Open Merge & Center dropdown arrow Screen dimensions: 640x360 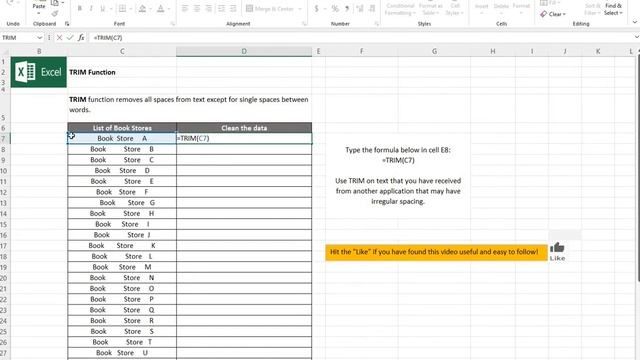pyautogui.click(x=300, y=9)
